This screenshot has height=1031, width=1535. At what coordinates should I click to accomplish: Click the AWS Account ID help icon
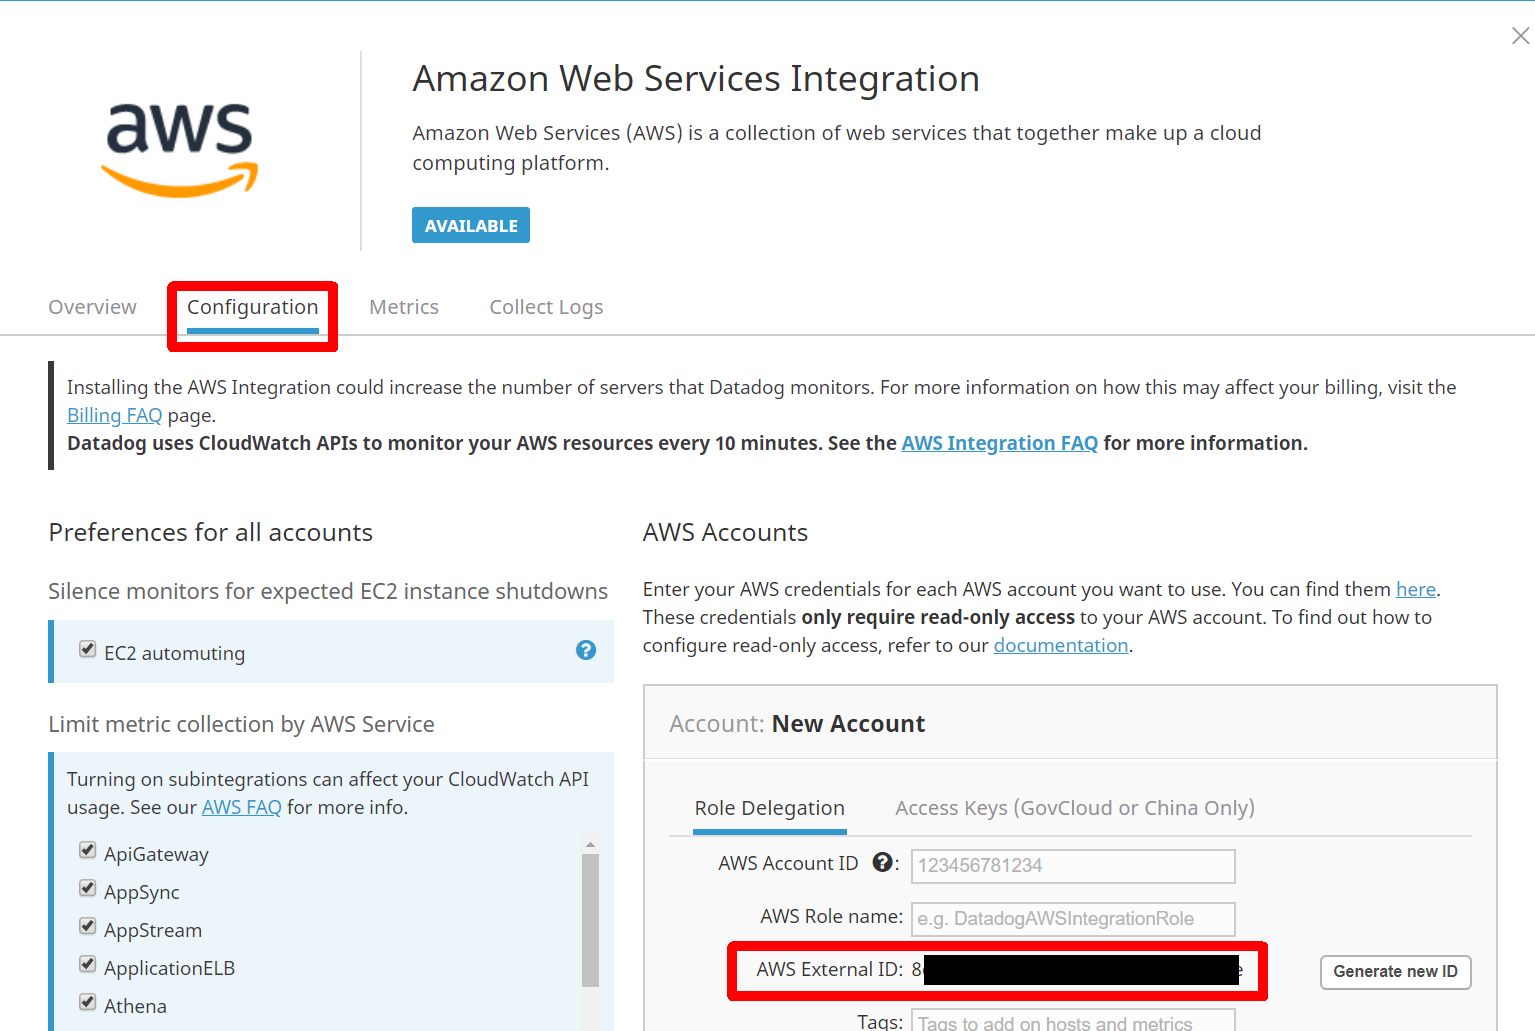tap(882, 862)
